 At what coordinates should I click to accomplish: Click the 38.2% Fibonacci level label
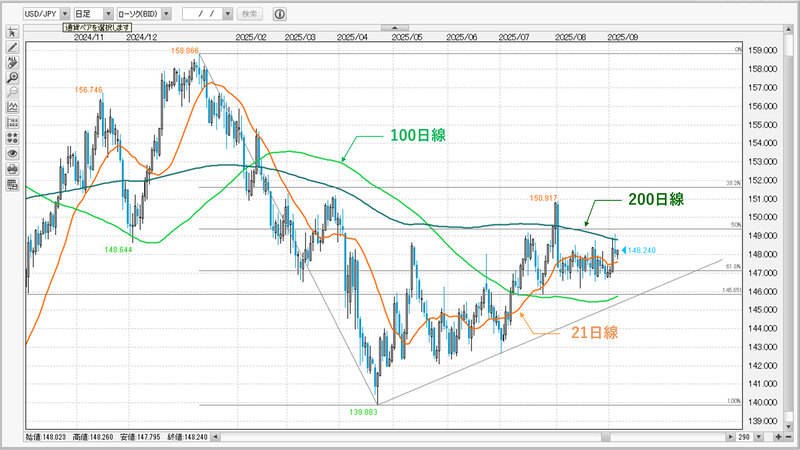tap(734, 183)
